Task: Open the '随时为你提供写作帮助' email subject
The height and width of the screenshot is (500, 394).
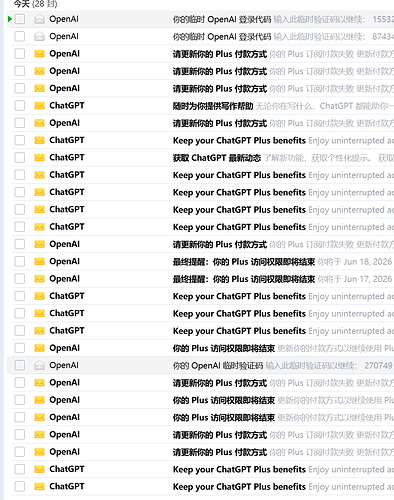Action: pyautogui.click(x=213, y=106)
